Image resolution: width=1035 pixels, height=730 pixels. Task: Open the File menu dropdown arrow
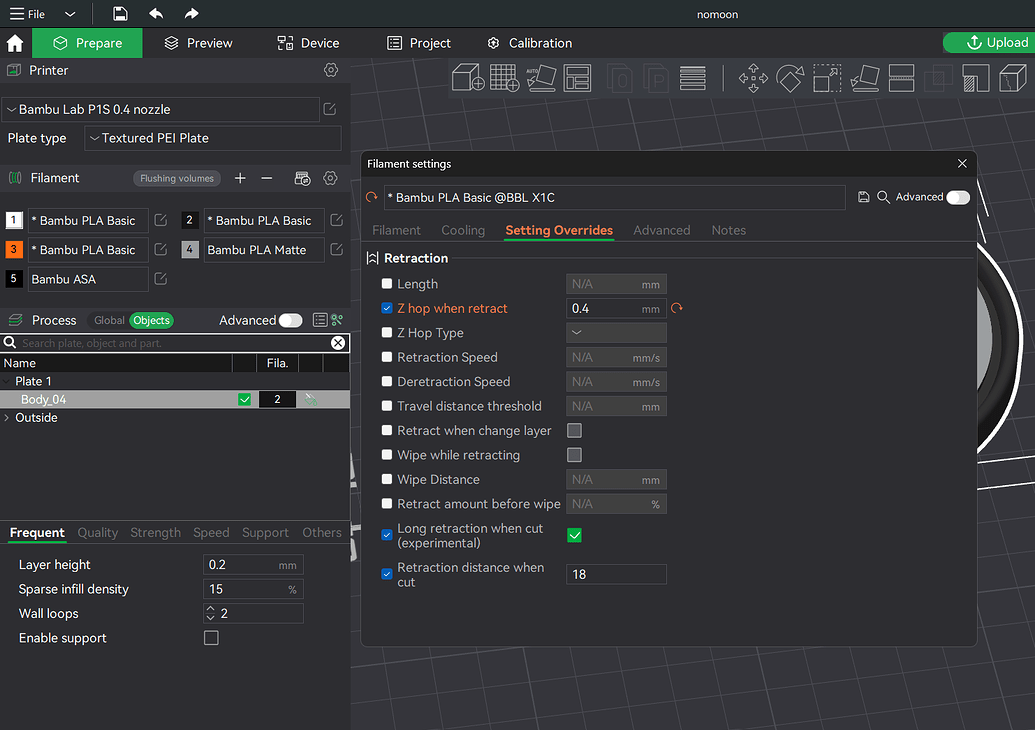[70, 14]
